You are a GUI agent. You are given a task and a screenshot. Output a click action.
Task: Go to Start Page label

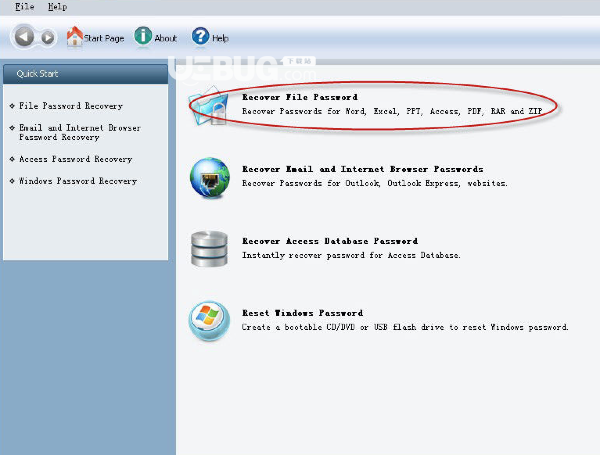pos(104,38)
